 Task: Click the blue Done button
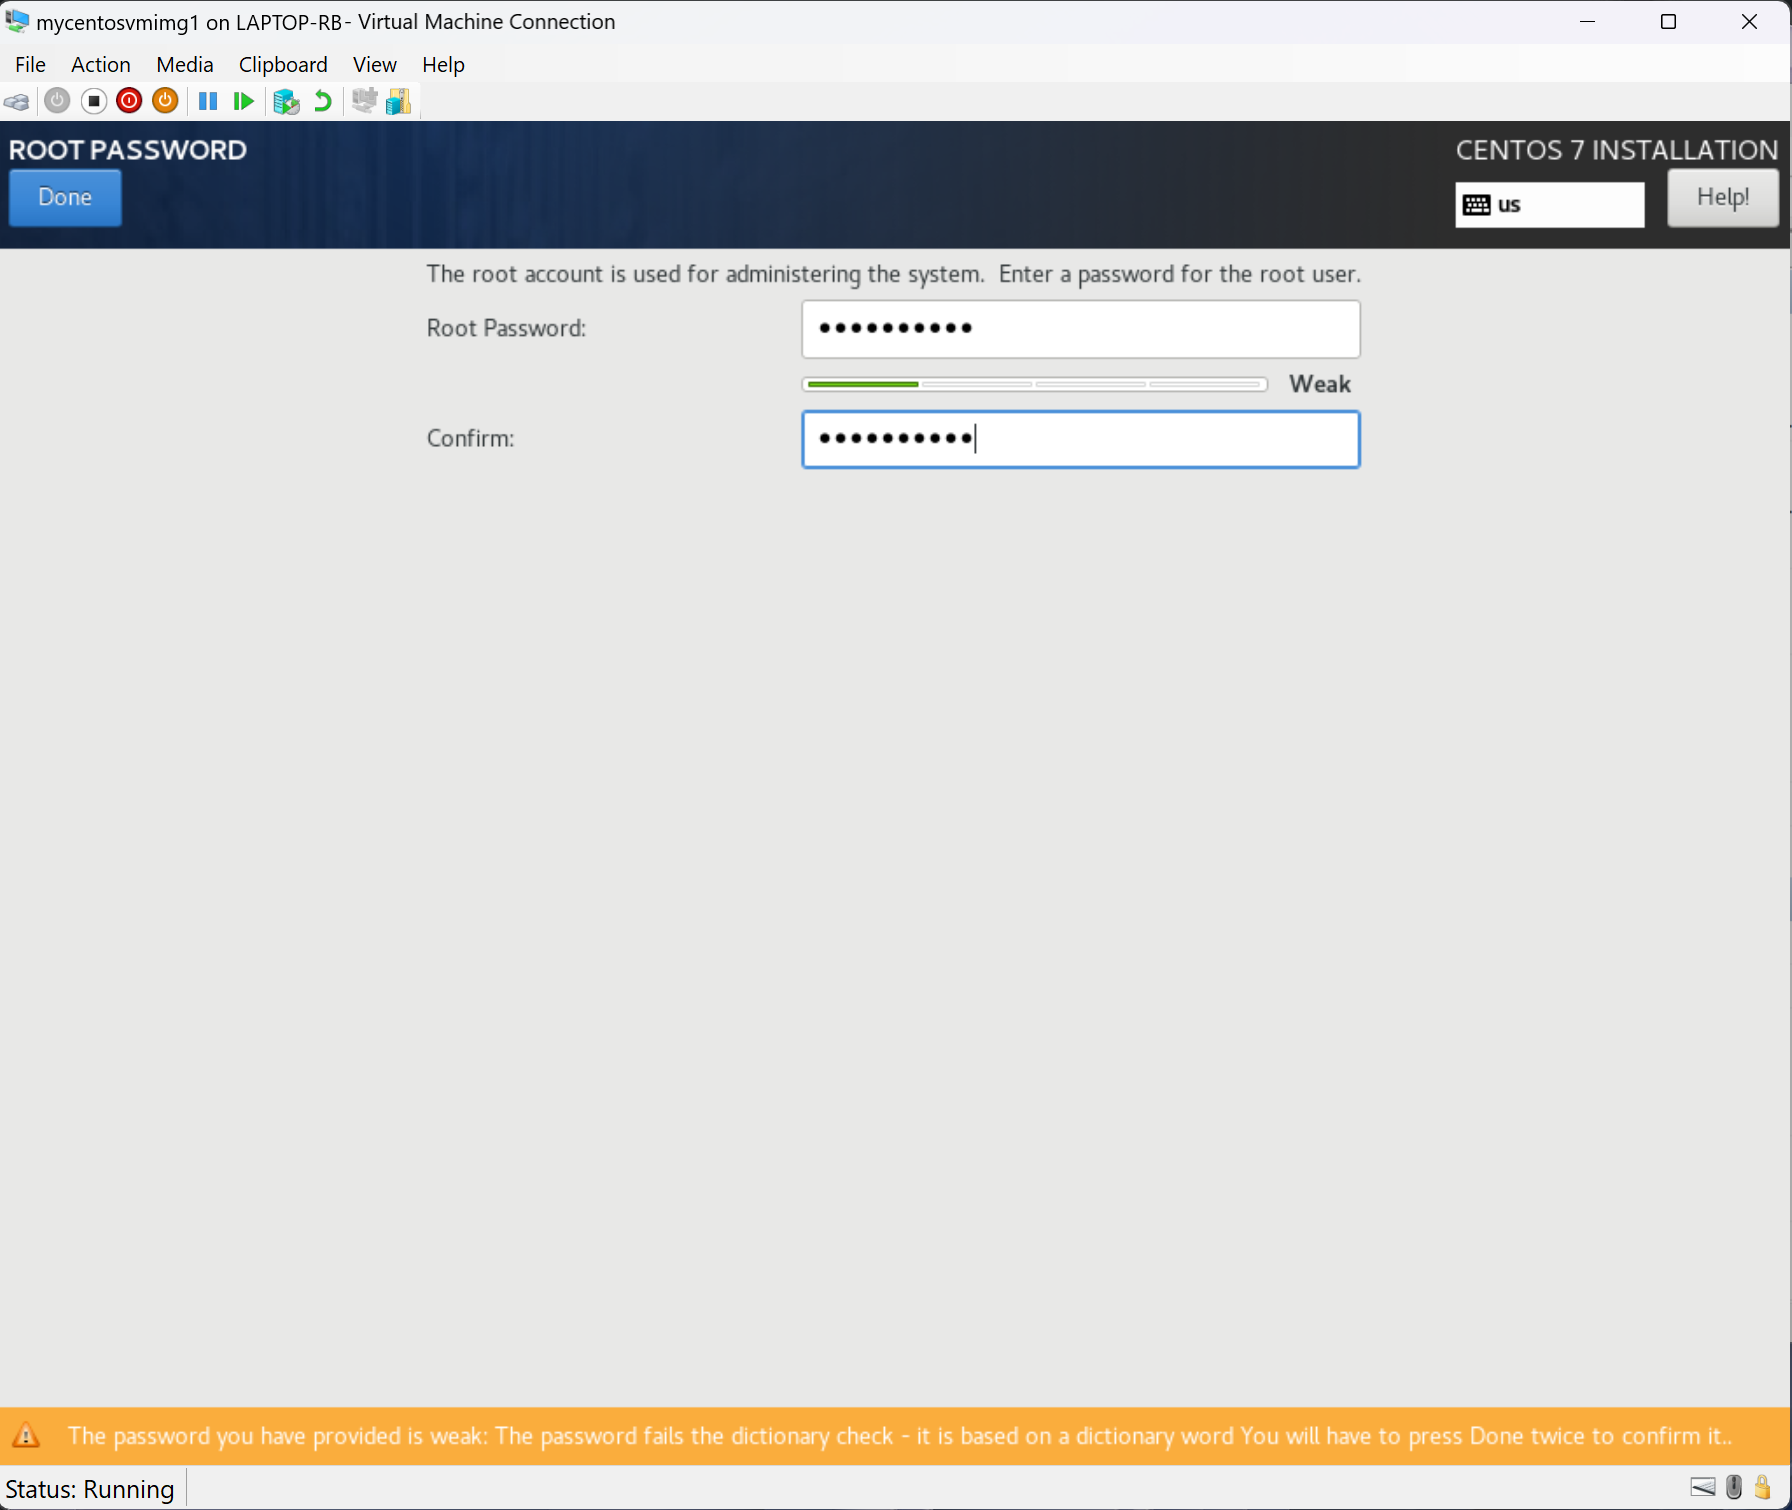(65, 198)
